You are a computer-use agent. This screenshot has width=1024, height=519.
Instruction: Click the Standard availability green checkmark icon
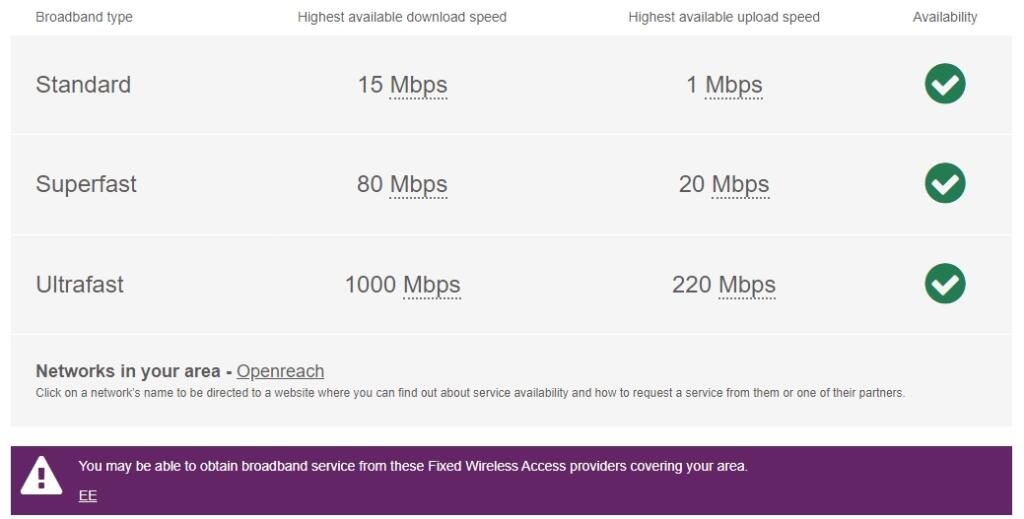click(945, 84)
